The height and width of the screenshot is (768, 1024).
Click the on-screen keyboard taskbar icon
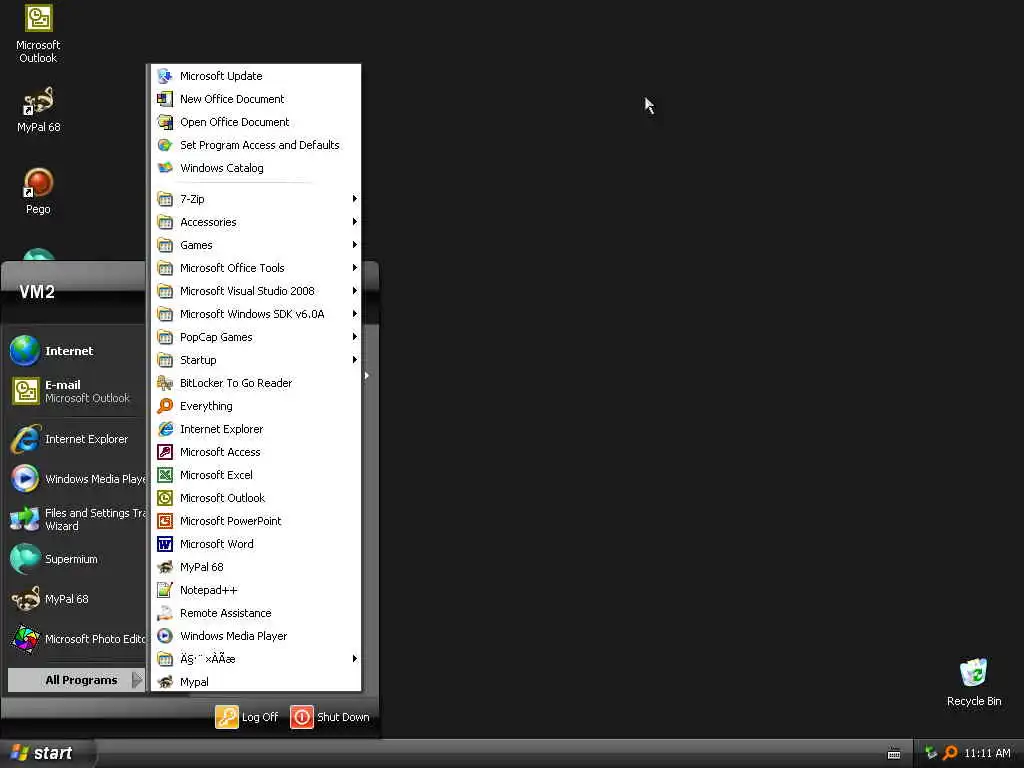(893, 754)
